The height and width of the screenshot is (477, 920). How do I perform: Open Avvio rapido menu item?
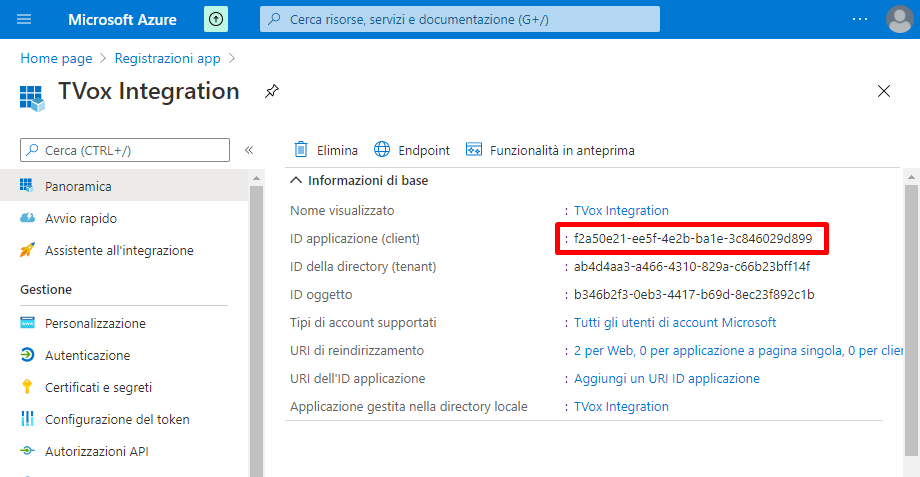coord(81,218)
